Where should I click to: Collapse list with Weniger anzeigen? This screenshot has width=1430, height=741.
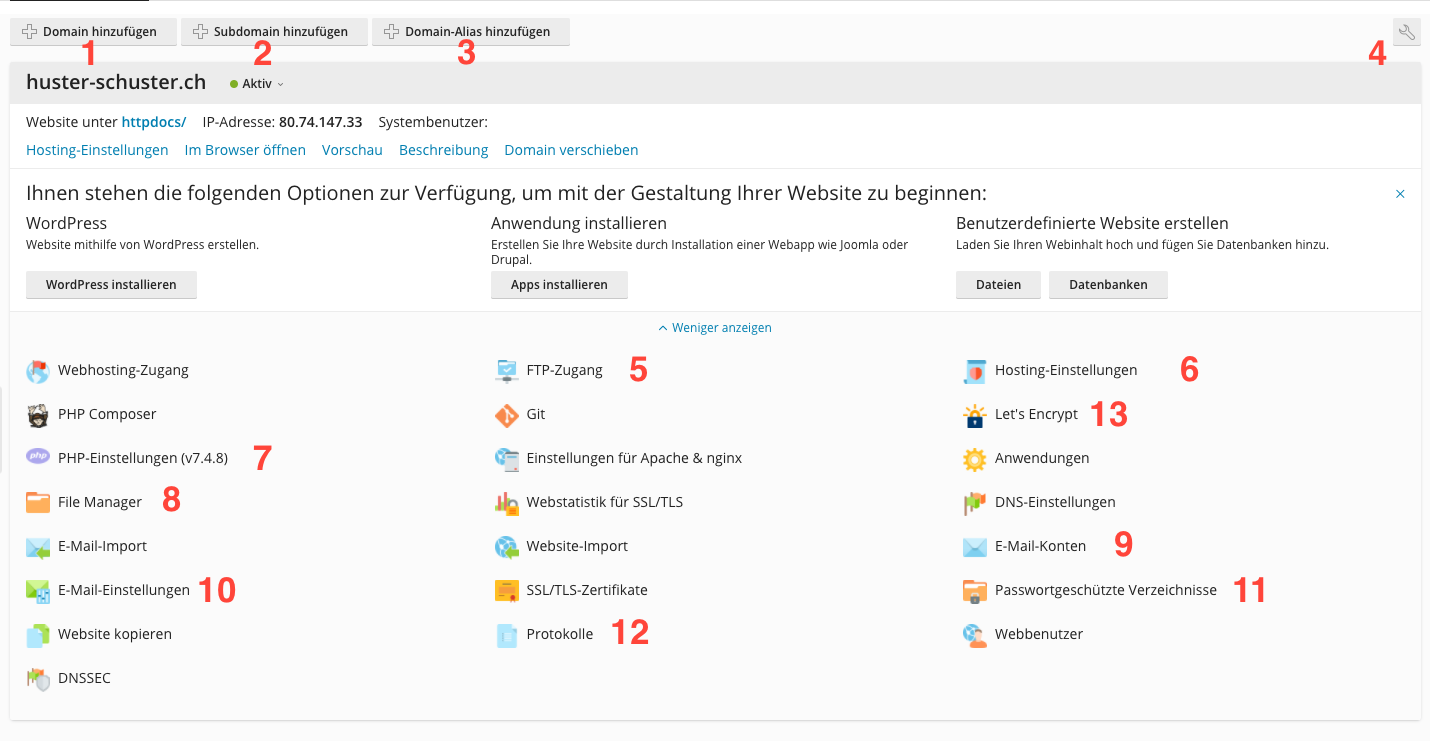715,328
